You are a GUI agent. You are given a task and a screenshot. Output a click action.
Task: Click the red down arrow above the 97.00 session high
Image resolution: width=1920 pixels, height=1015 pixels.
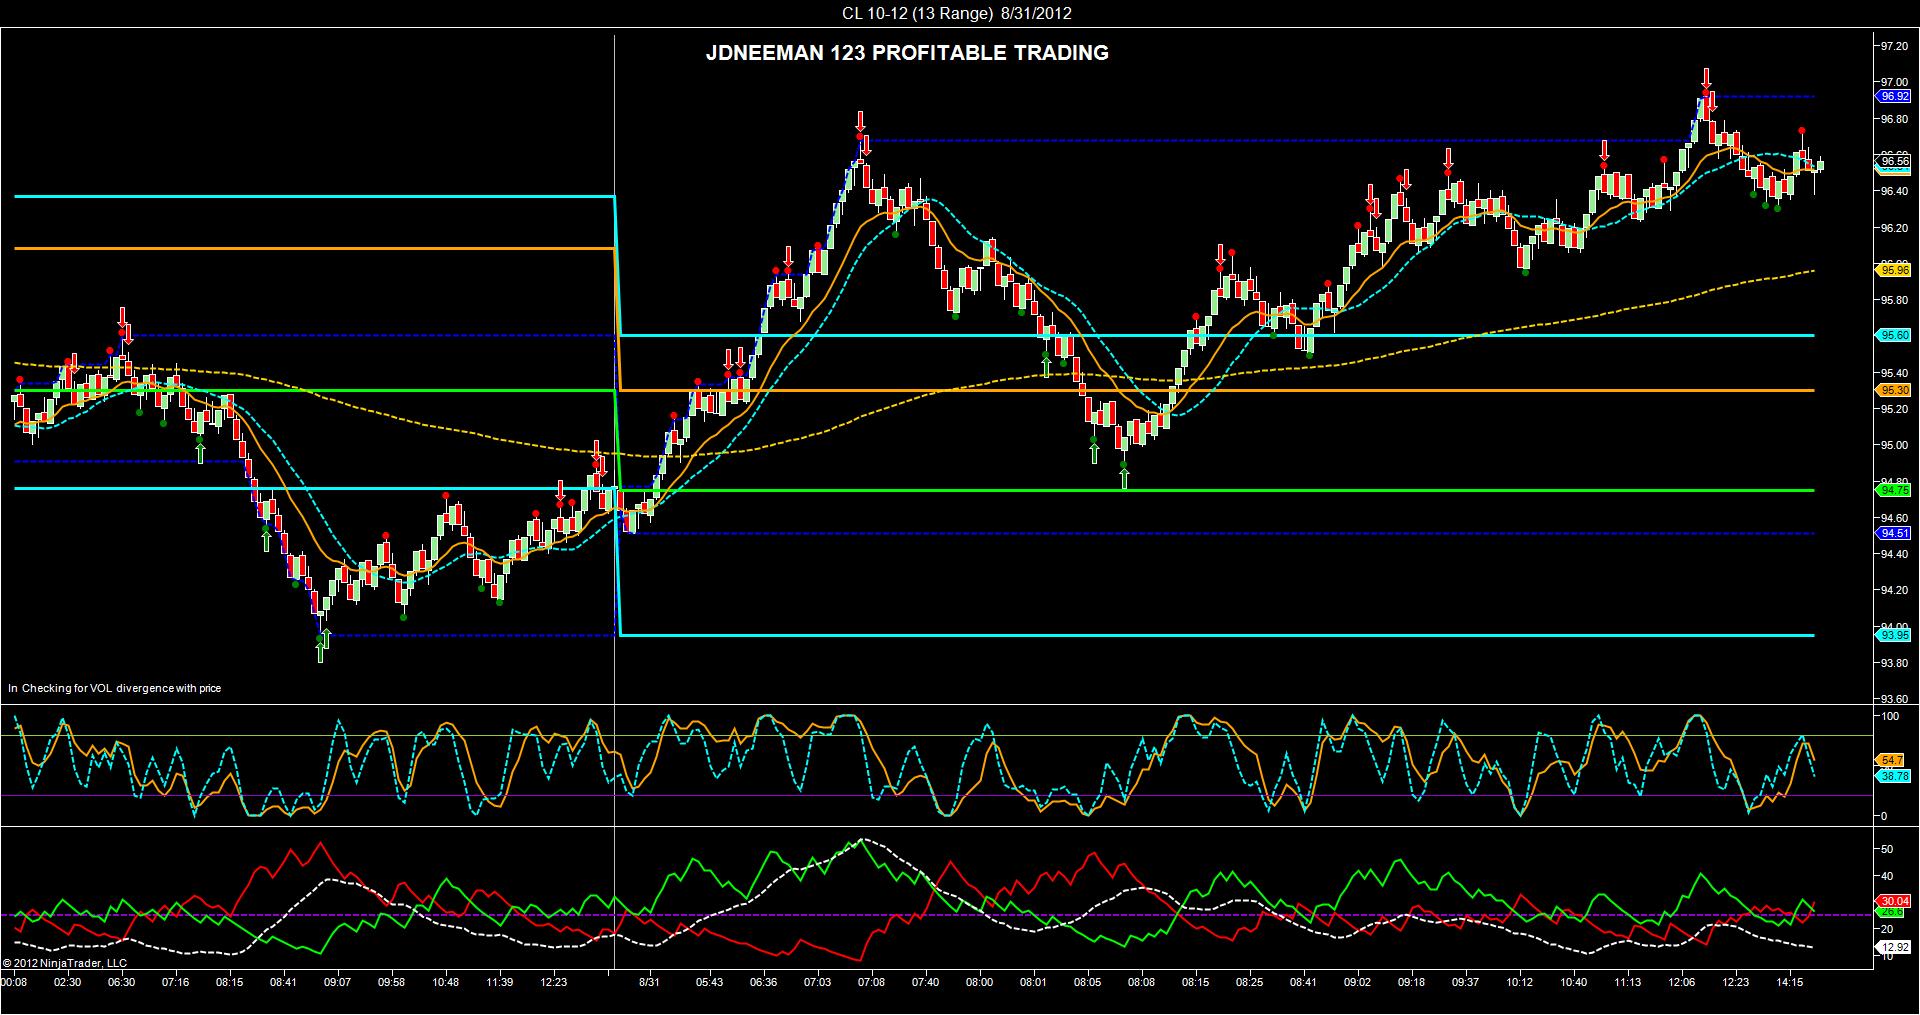1706,78
